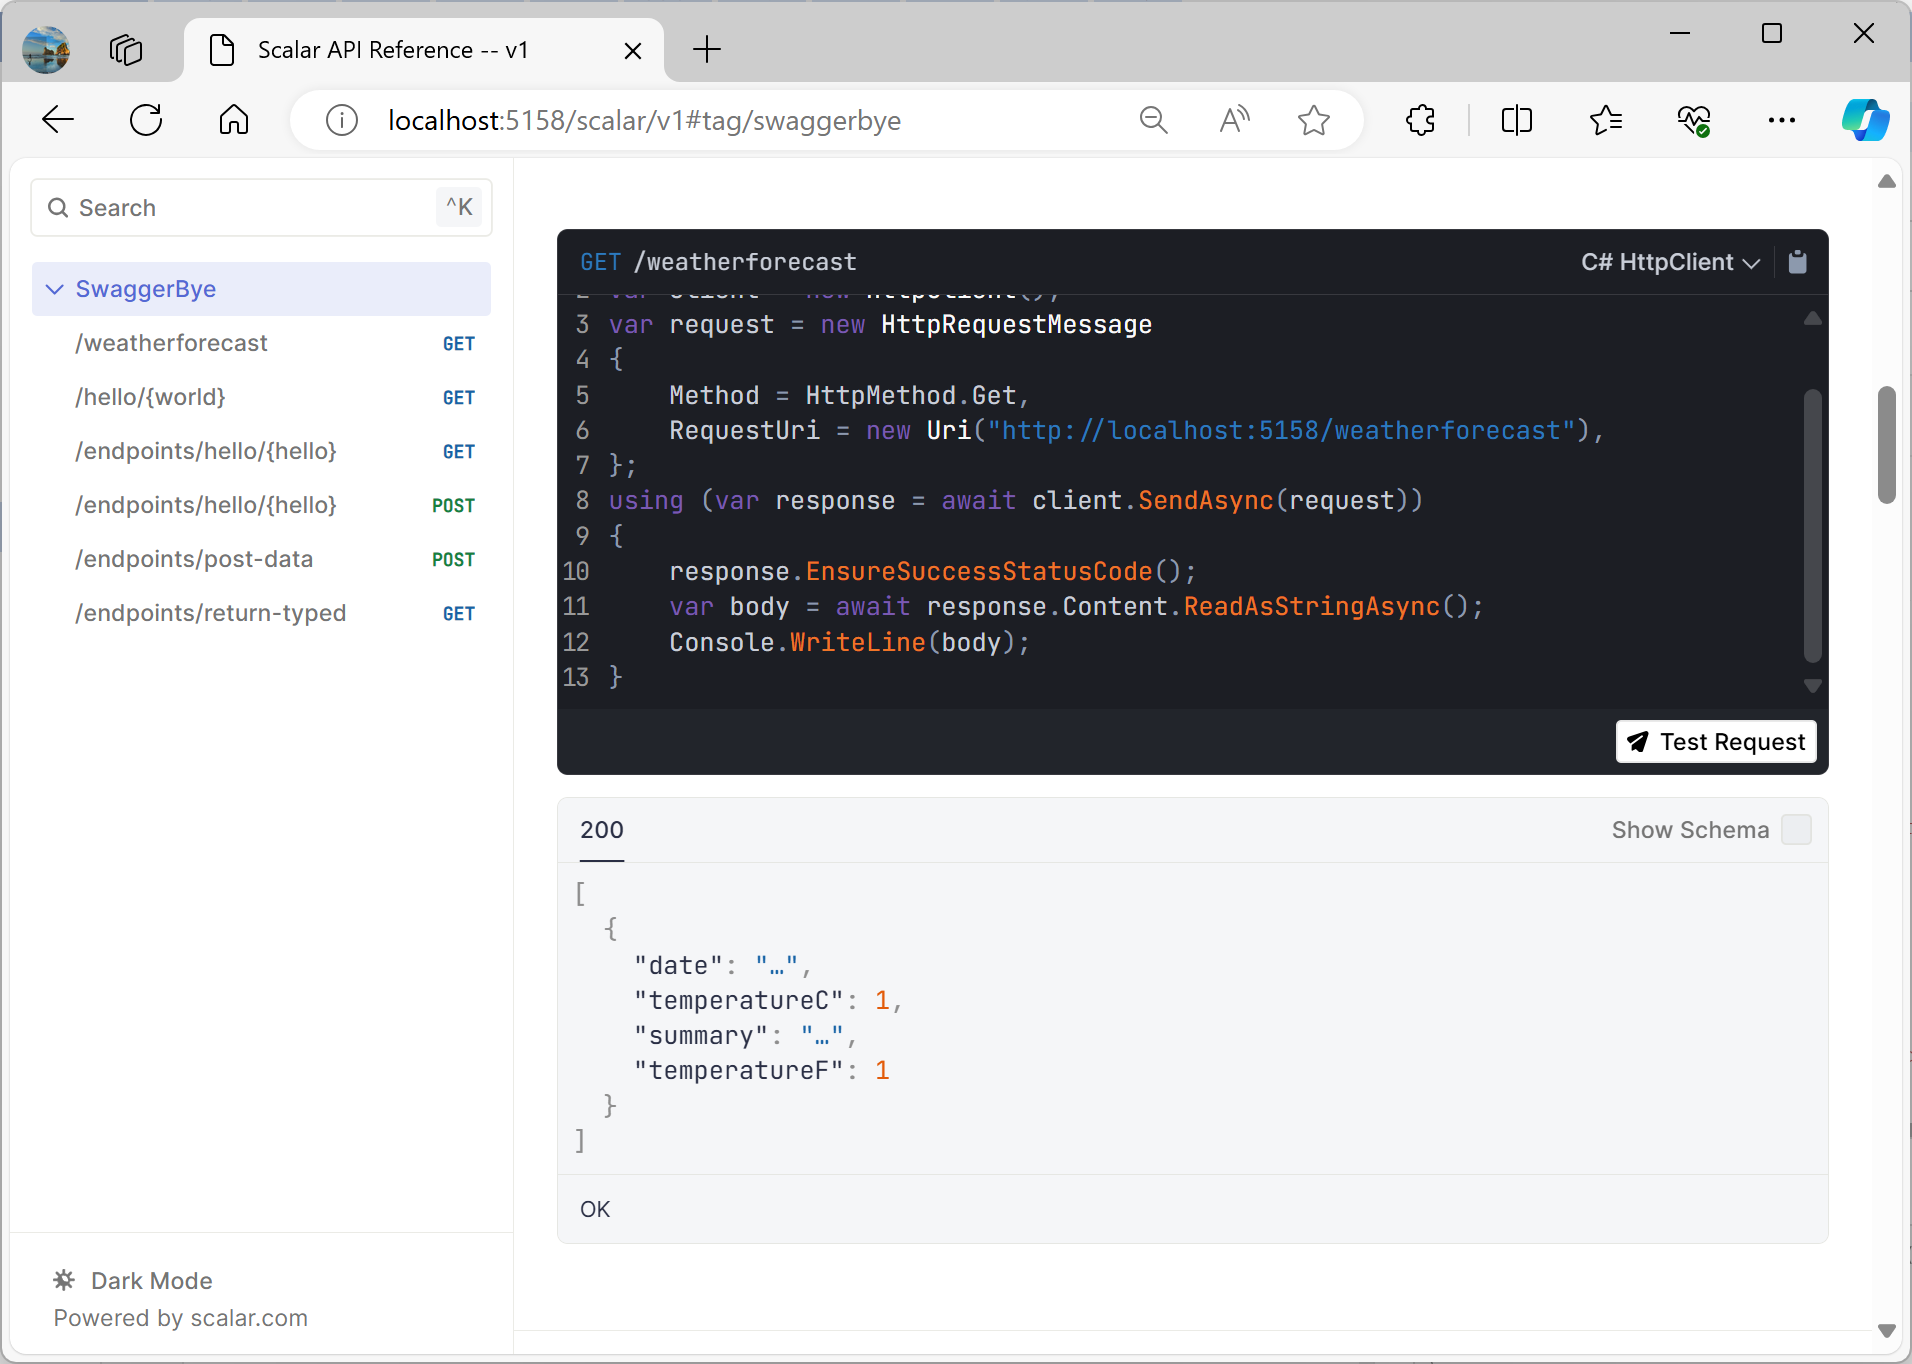
Task: Select the Scalar API Reference -- v1 tab
Action: (x=424, y=50)
